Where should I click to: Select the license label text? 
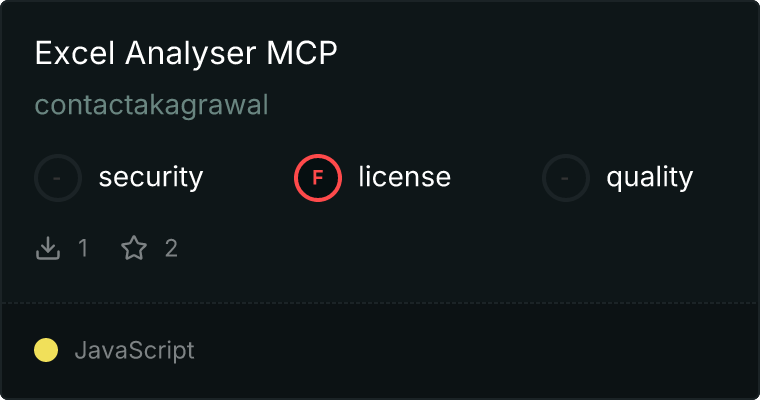(405, 176)
